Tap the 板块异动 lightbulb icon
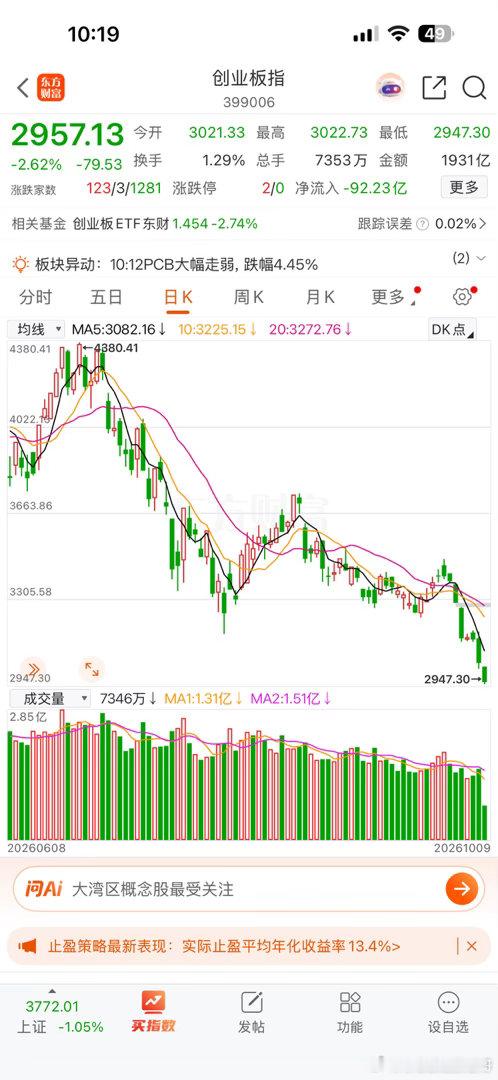The width and height of the screenshot is (498, 1080). click(x=21, y=264)
